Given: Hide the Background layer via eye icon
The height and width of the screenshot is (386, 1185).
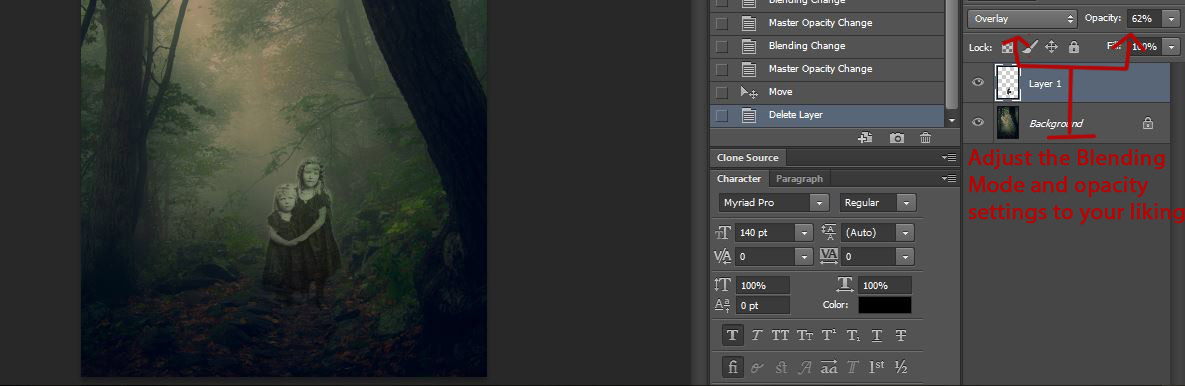Looking at the screenshot, I should point(978,122).
